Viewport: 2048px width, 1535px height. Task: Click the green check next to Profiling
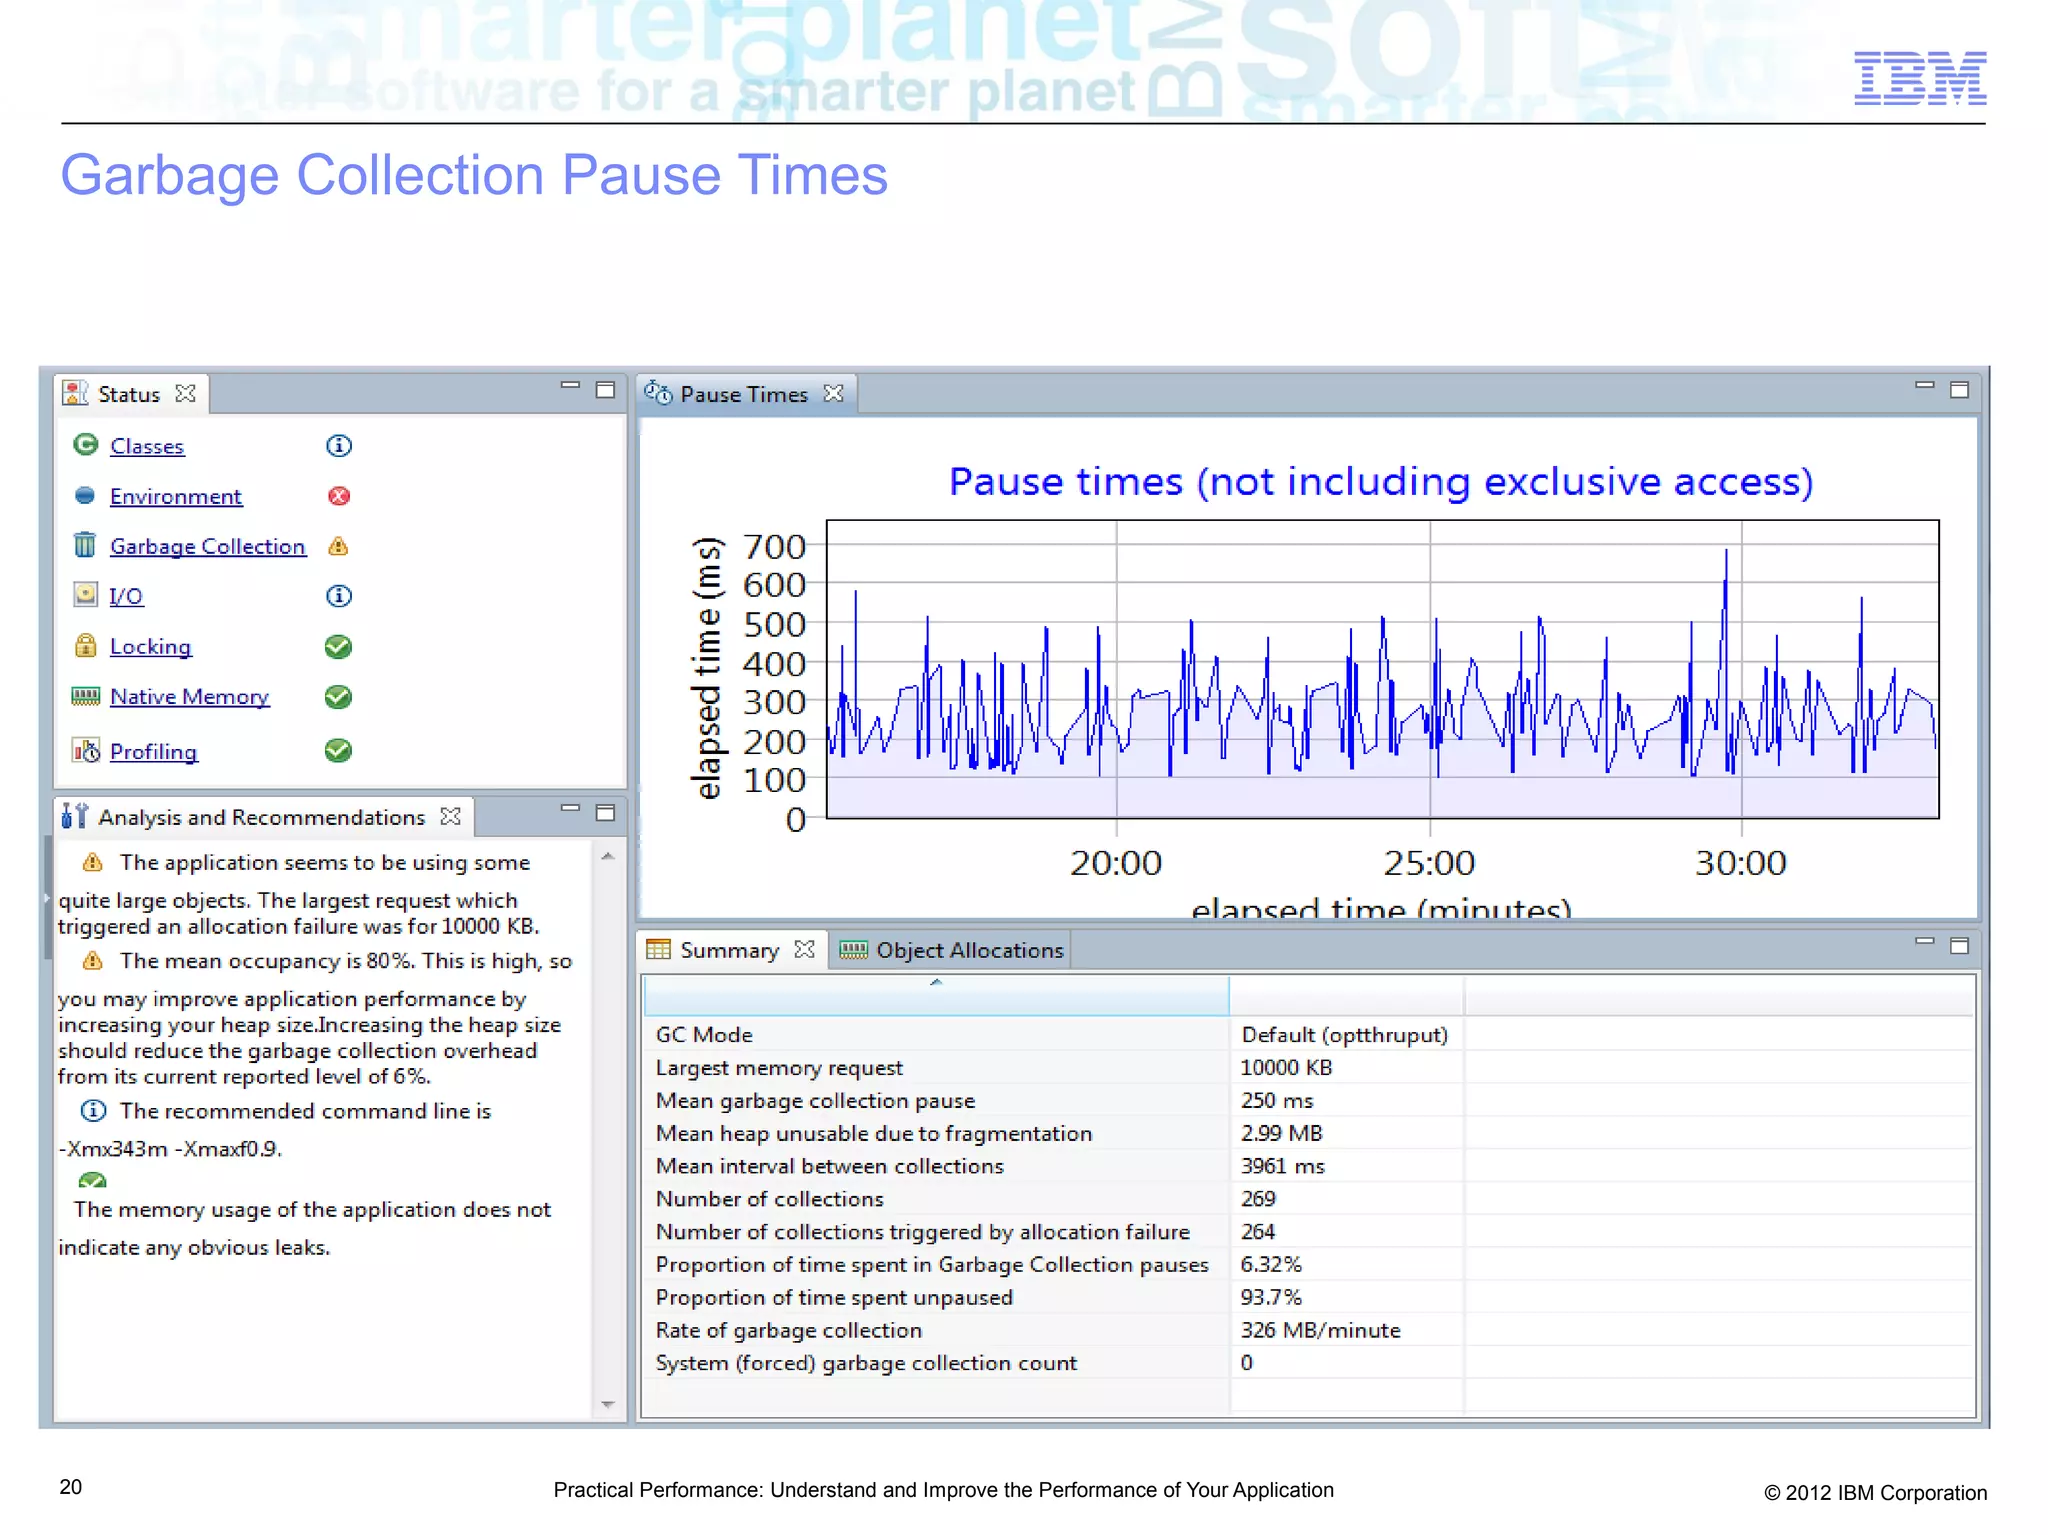pos(338,750)
